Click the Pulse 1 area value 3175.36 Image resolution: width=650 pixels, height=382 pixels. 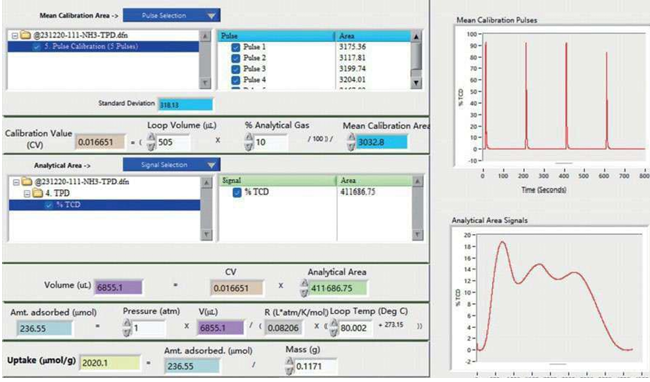[352, 47]
